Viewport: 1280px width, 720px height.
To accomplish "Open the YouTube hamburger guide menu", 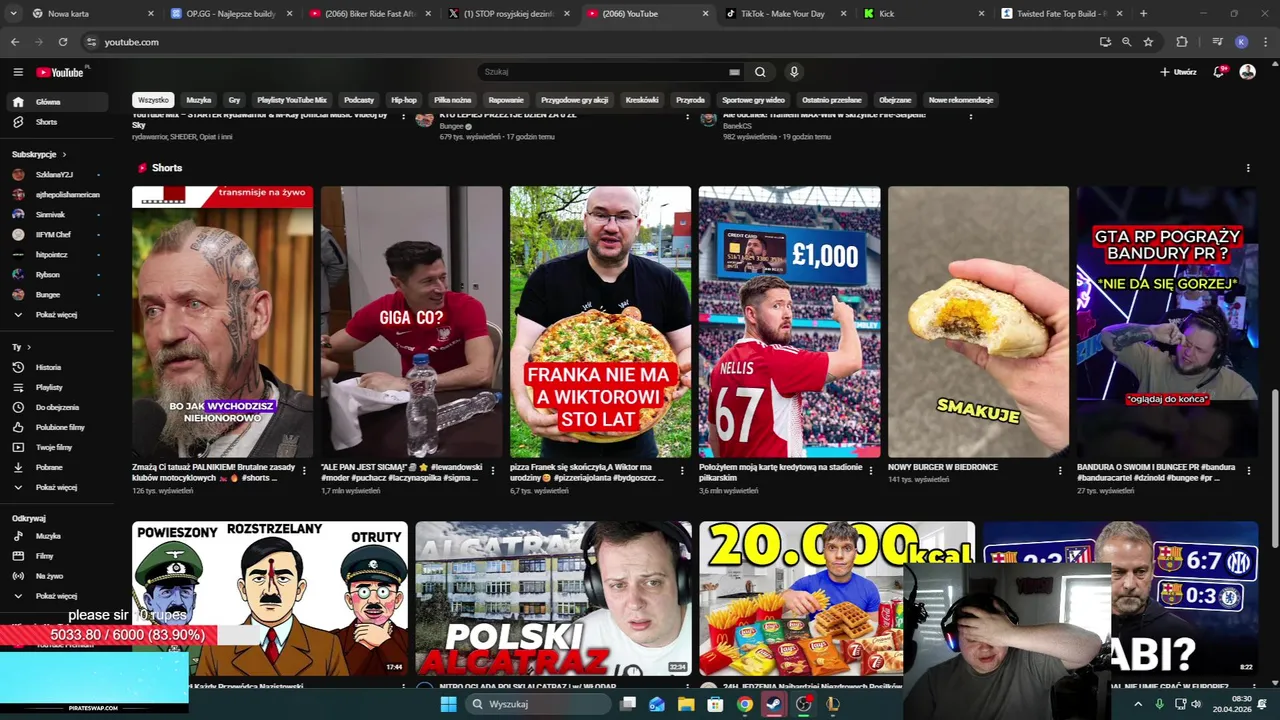I will (x=18, y=72).
